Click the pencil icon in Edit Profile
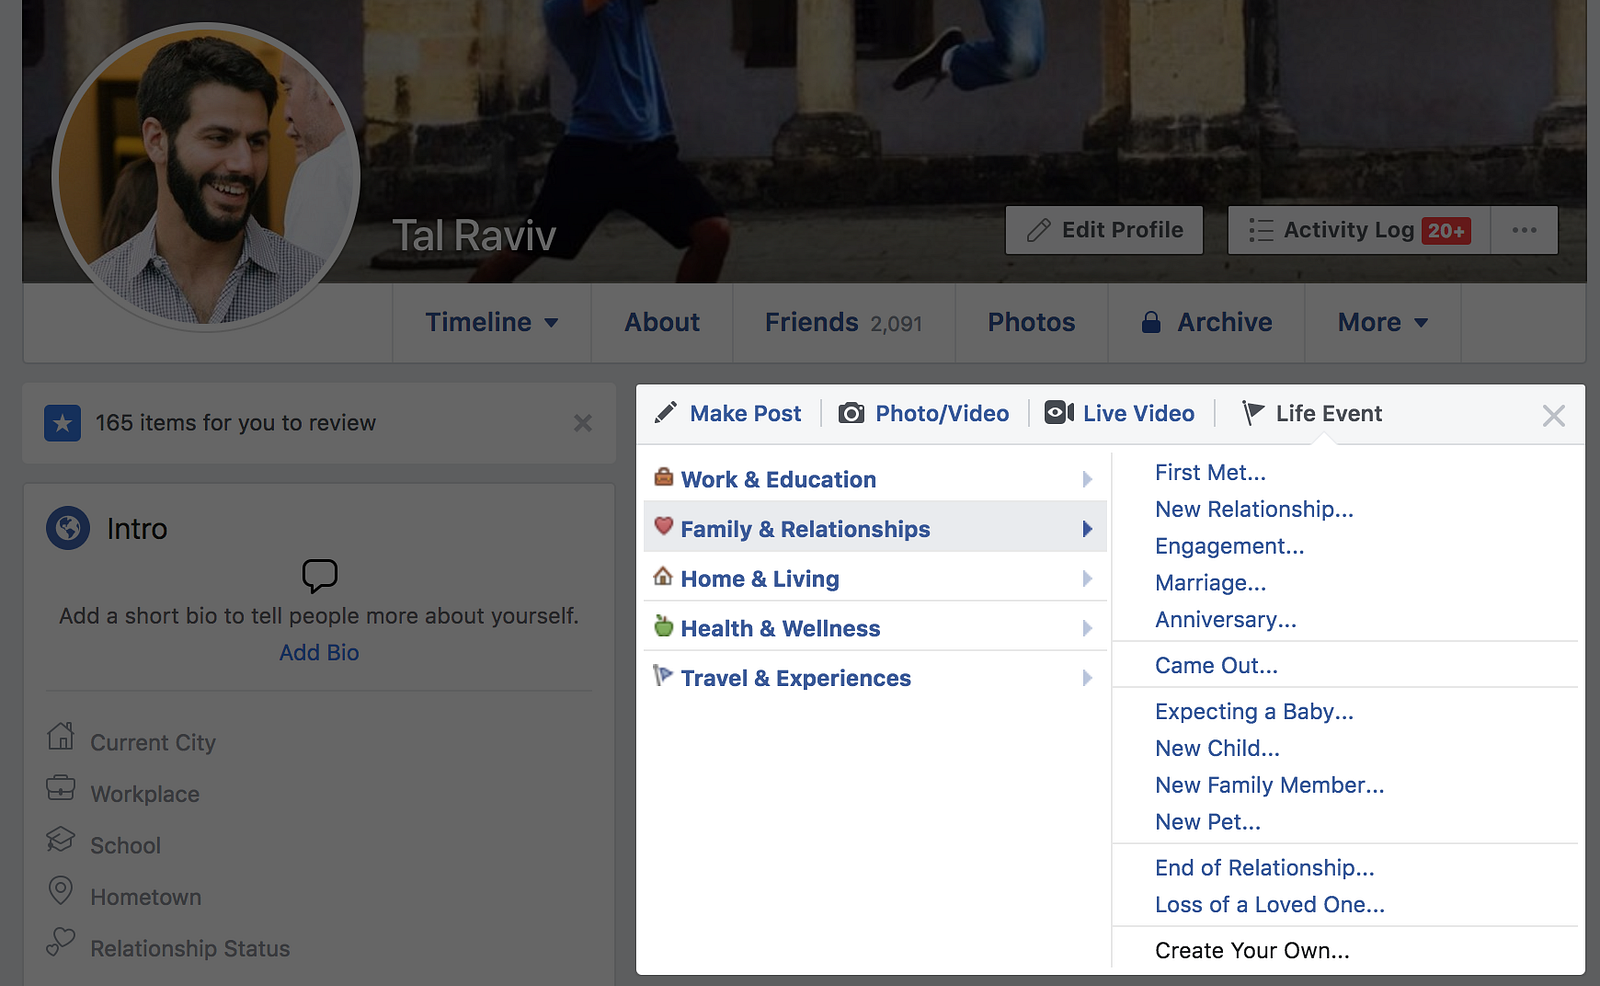 pos(1039,231)
